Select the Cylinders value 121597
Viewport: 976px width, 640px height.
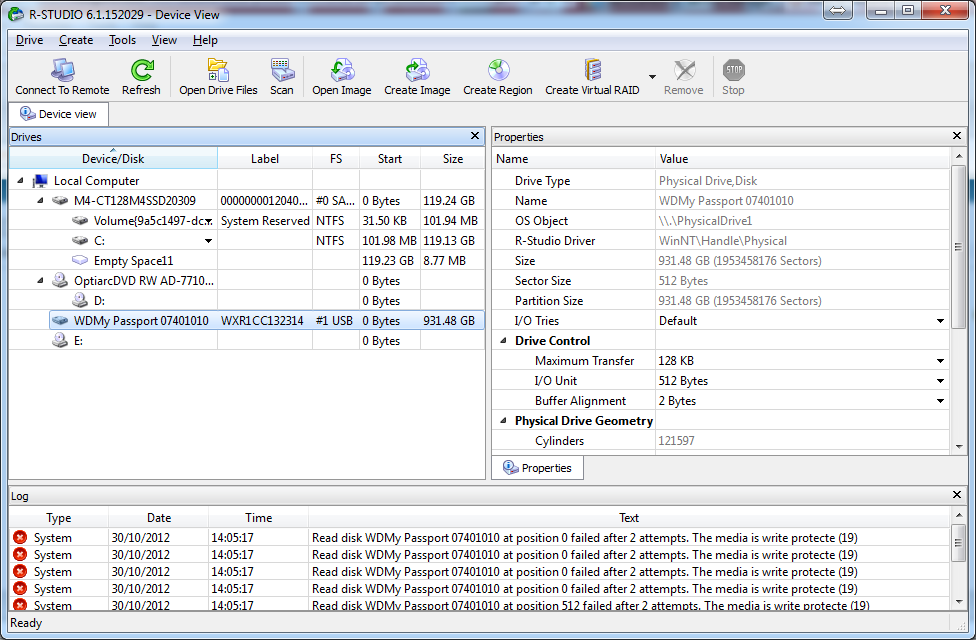pyautogui.click(x=677, y=441)
